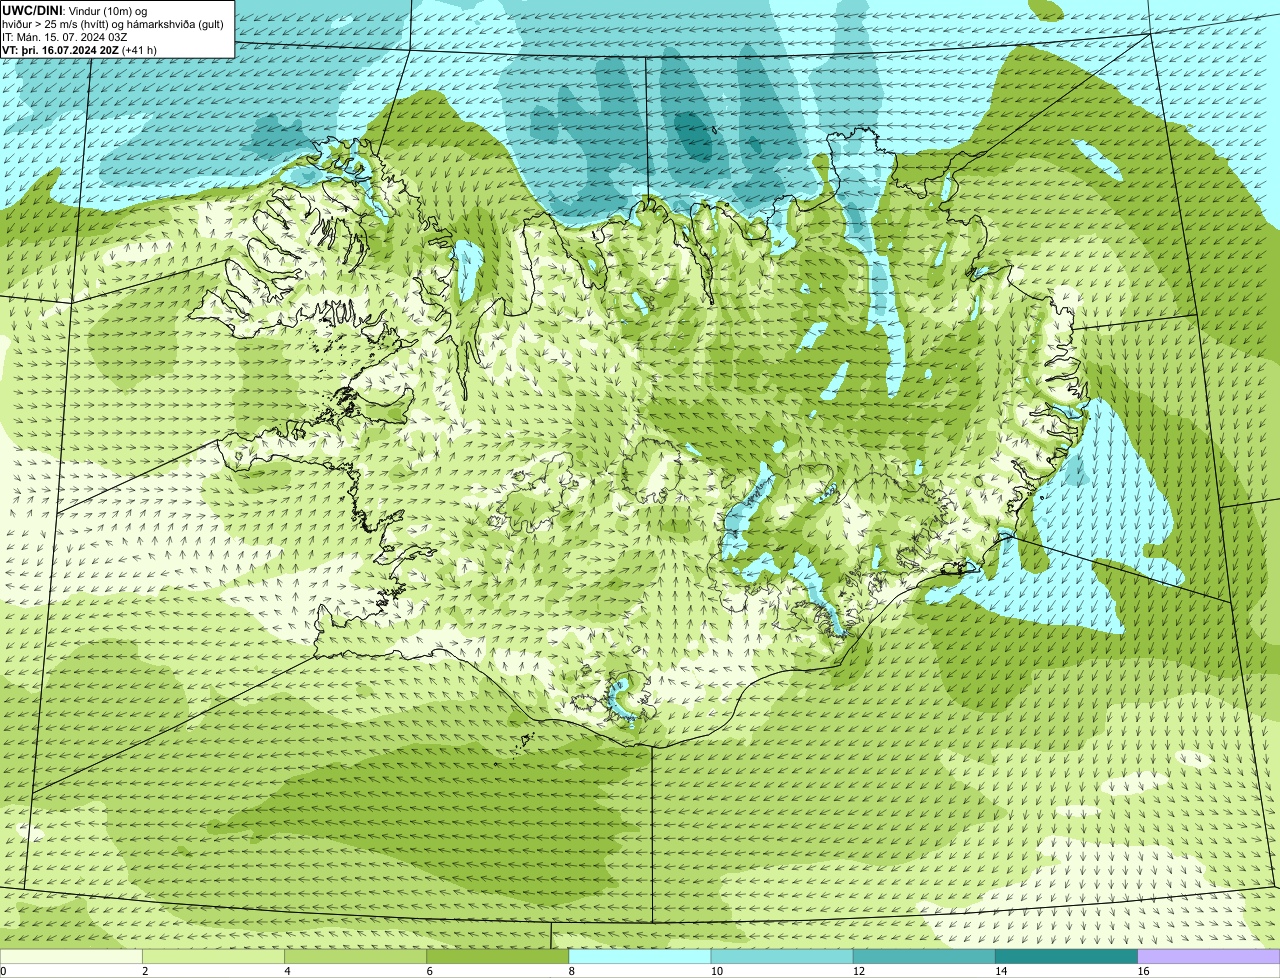
Task: Click the legend scale label '16'
Action: click(1143, 971)
